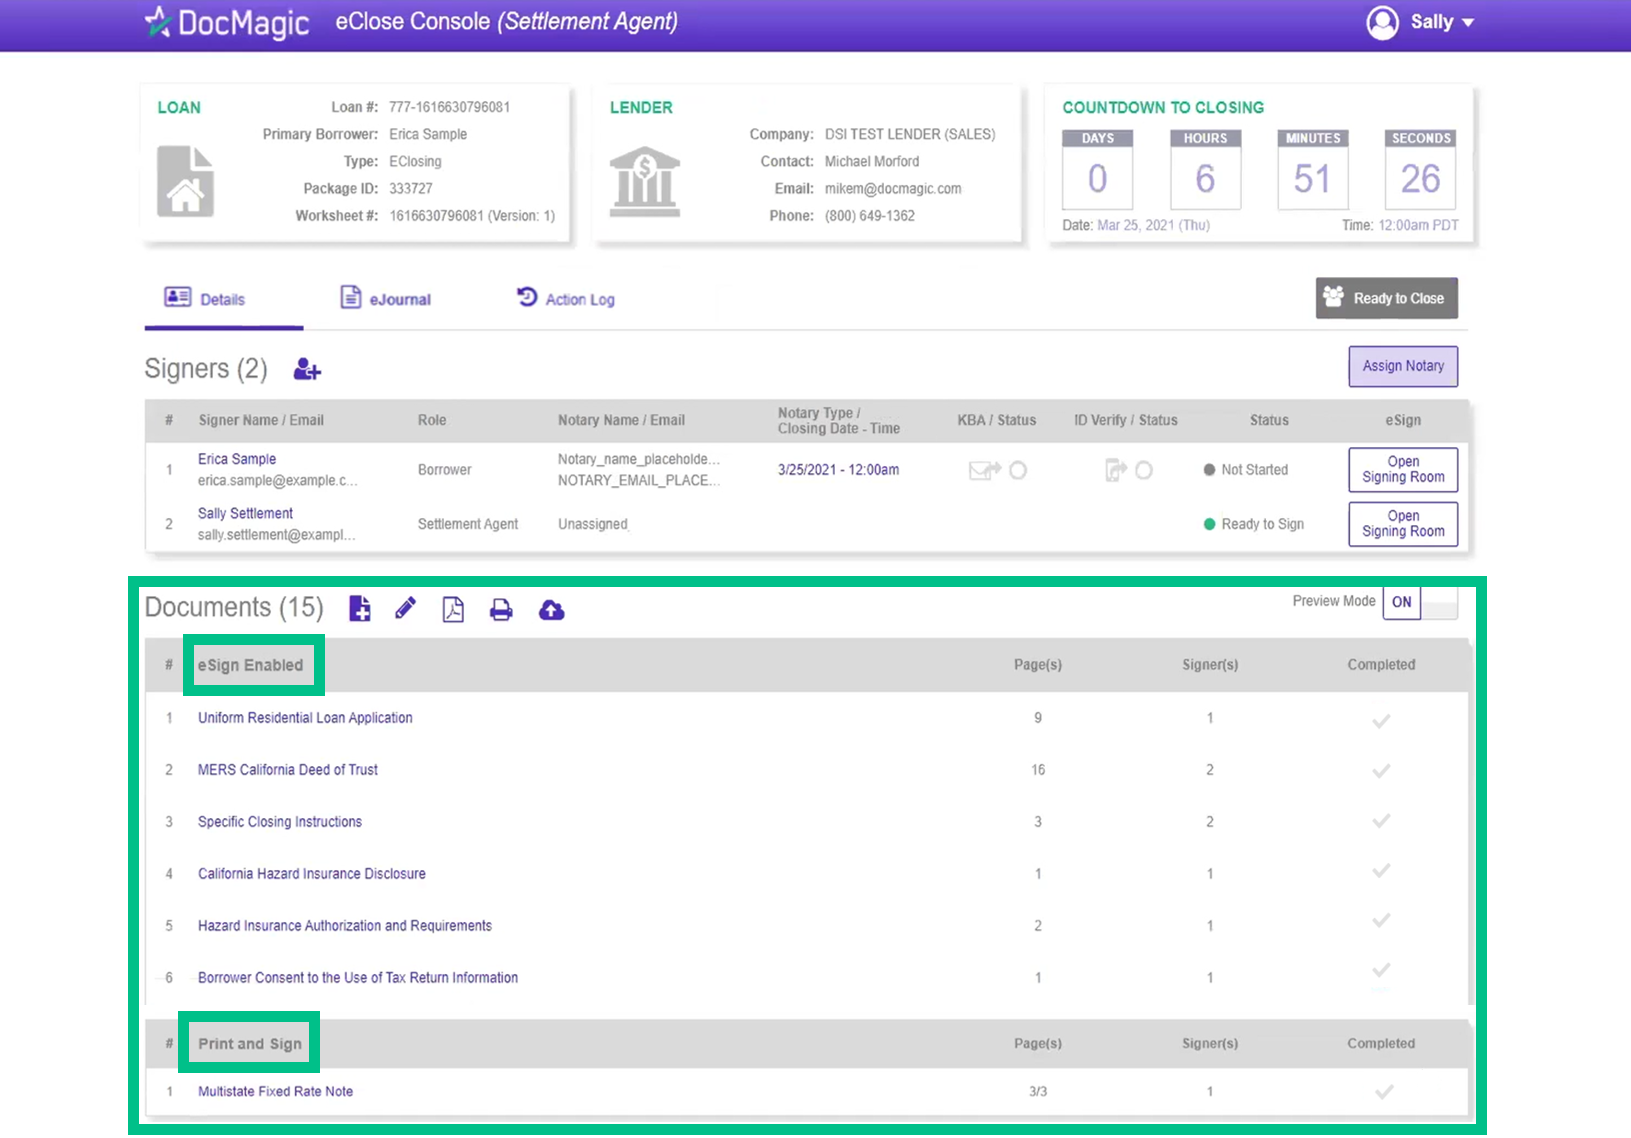
Task: Click completed checkmark for Specific Closing Instructions
Action: click(x=1381, y=821)
